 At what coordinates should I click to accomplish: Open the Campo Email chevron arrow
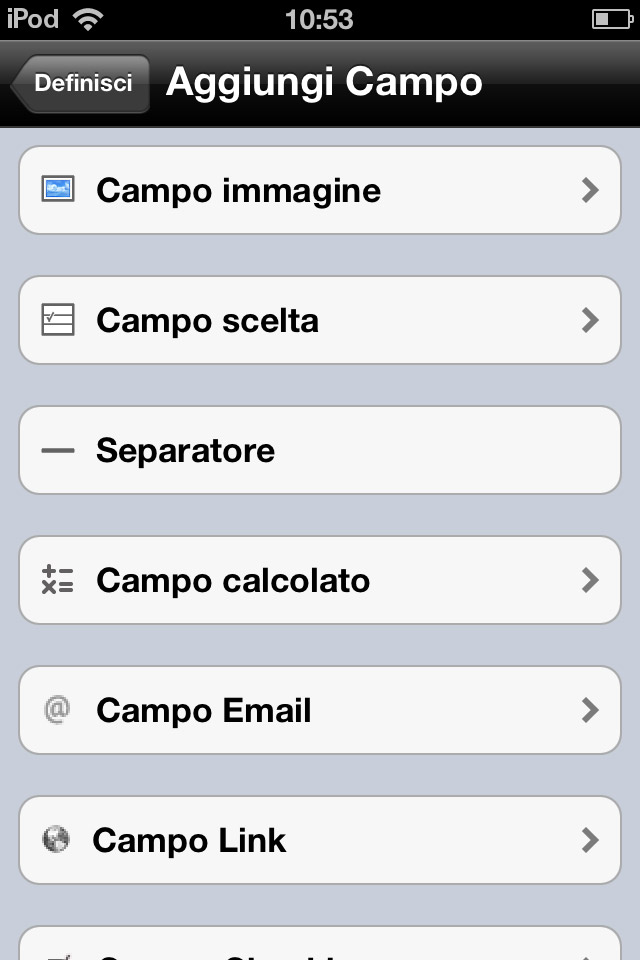tap(590, 710)
